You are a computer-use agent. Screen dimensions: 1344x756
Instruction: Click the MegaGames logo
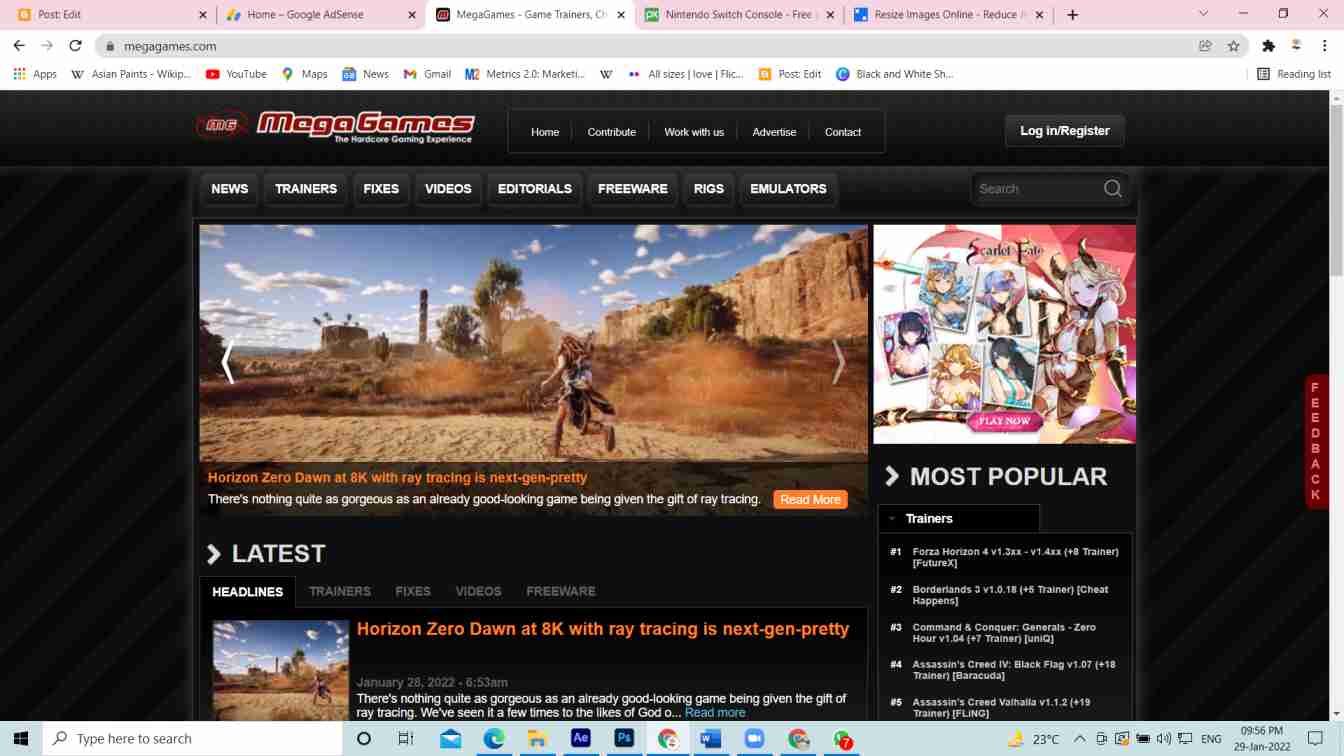335,126
